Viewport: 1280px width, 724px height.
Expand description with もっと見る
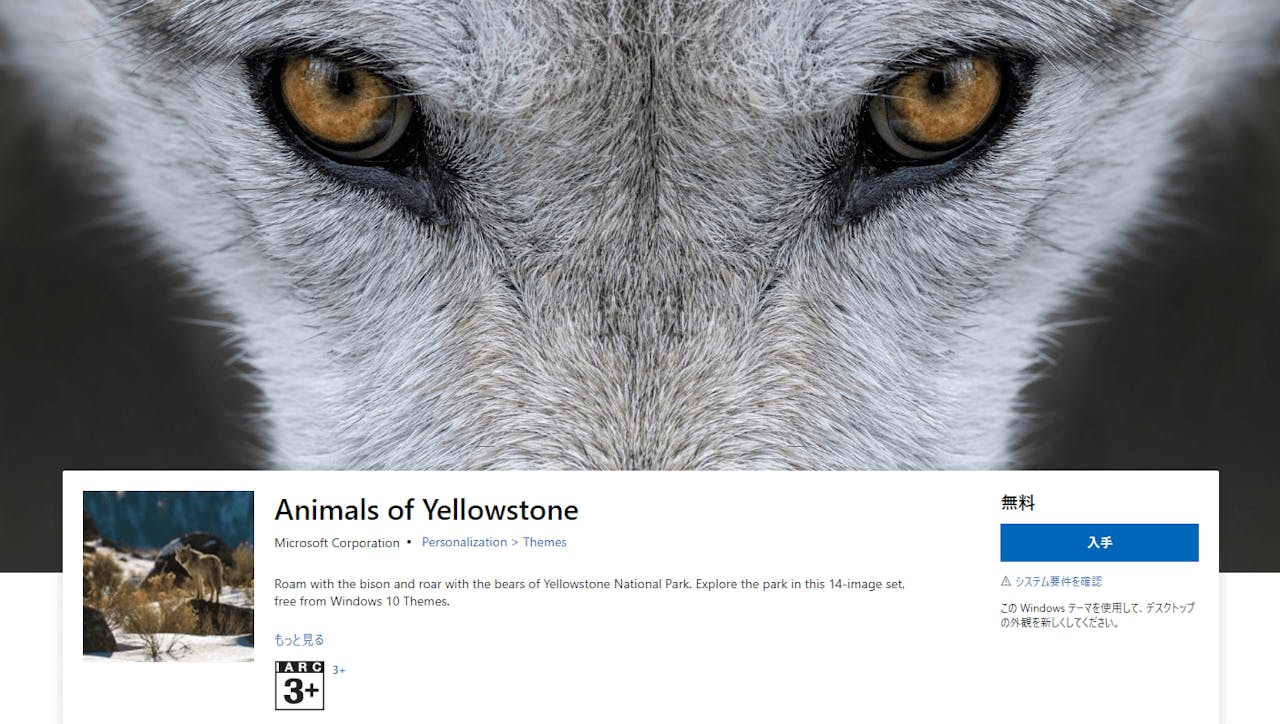click(x=299, y=640)
